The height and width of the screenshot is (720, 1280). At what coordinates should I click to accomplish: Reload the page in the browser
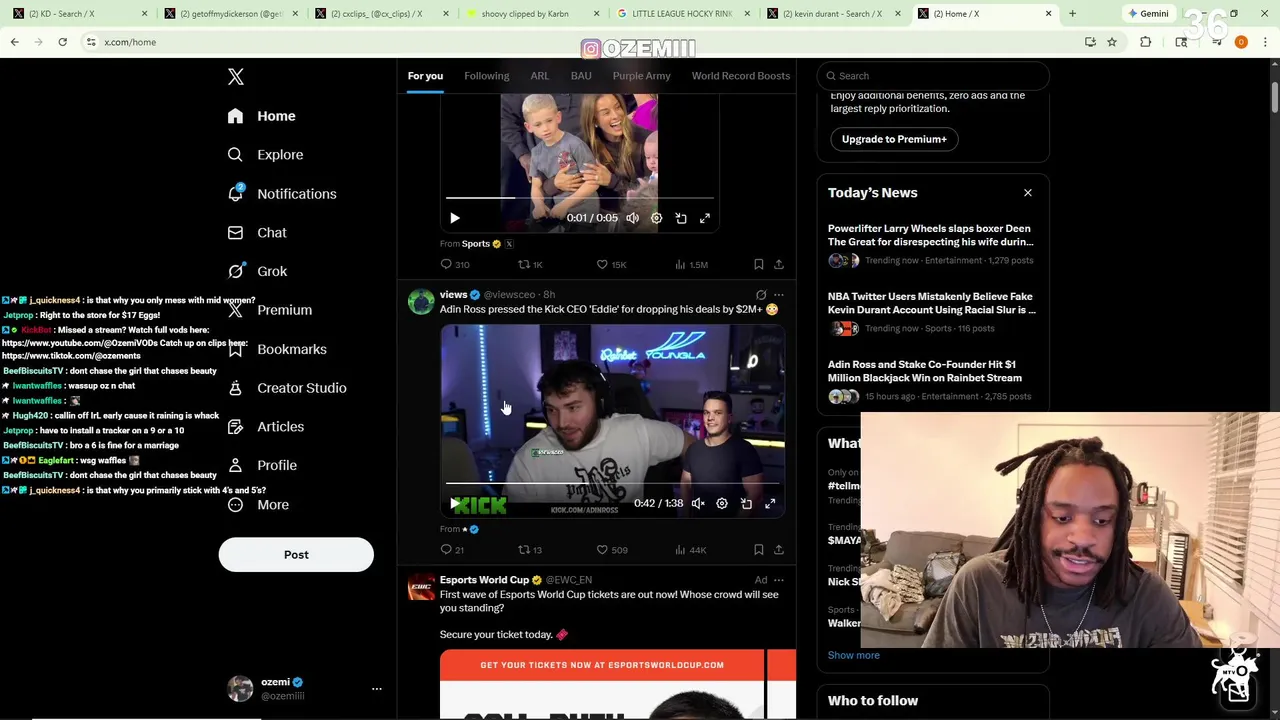(x=62, y=42)
